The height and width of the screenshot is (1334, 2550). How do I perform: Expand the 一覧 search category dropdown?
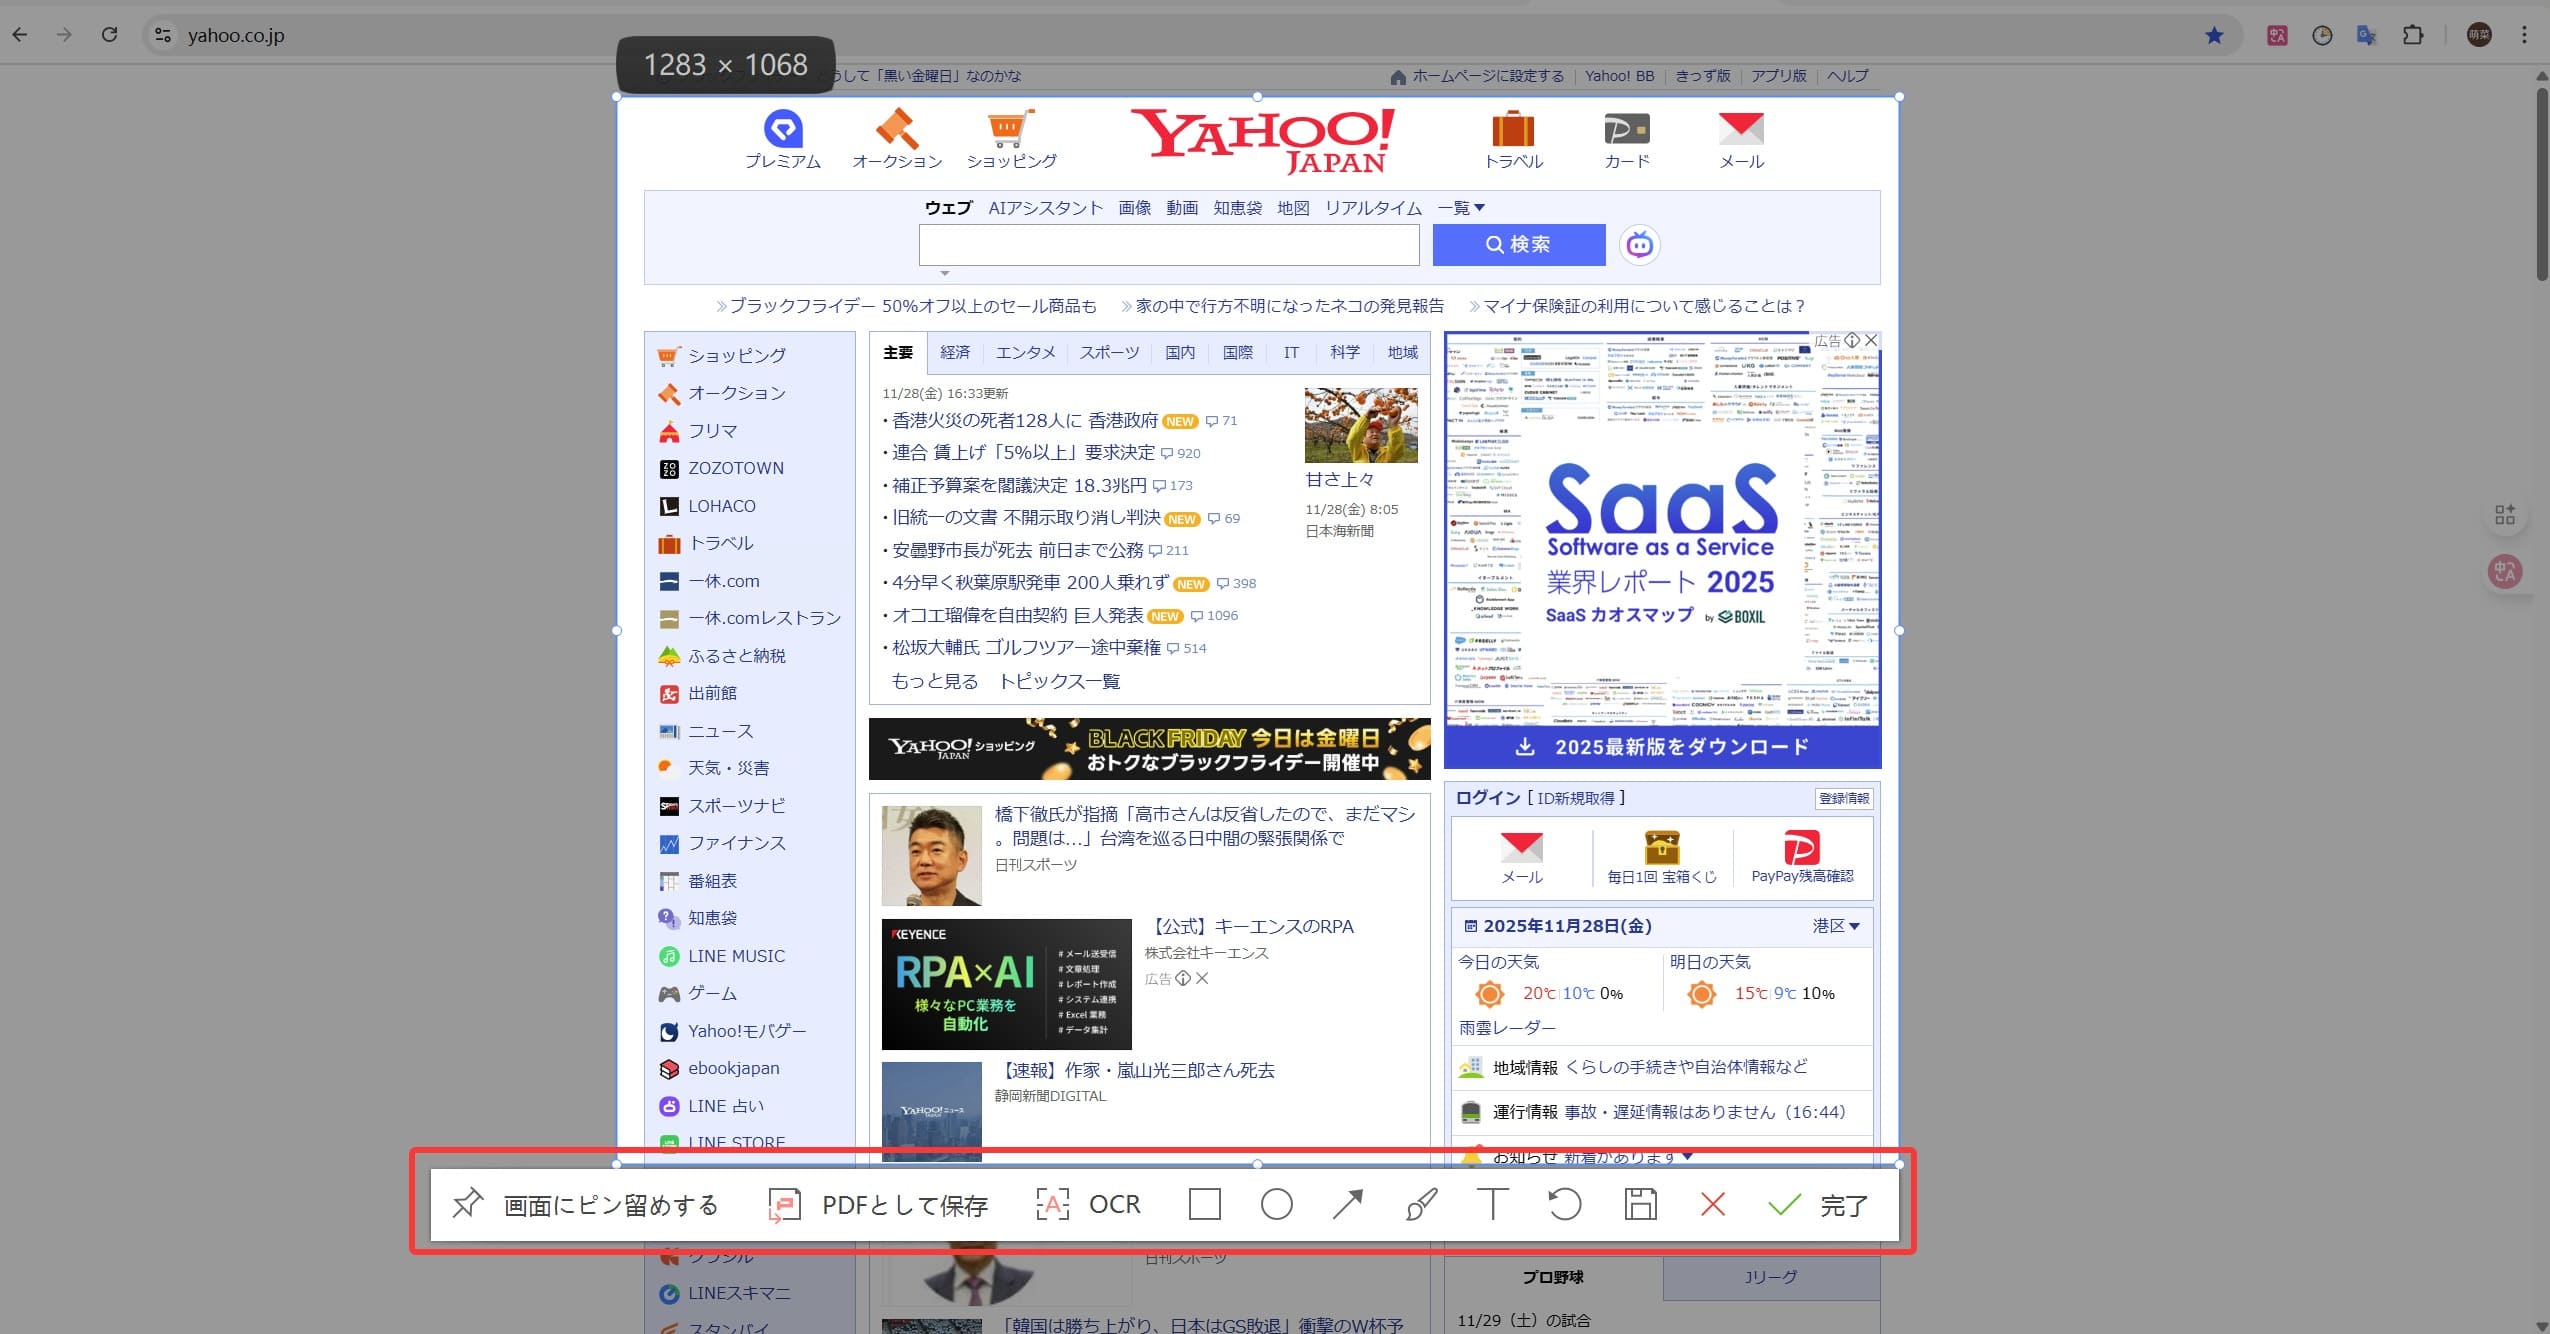pyautogui.click(x=1461, y=208)
